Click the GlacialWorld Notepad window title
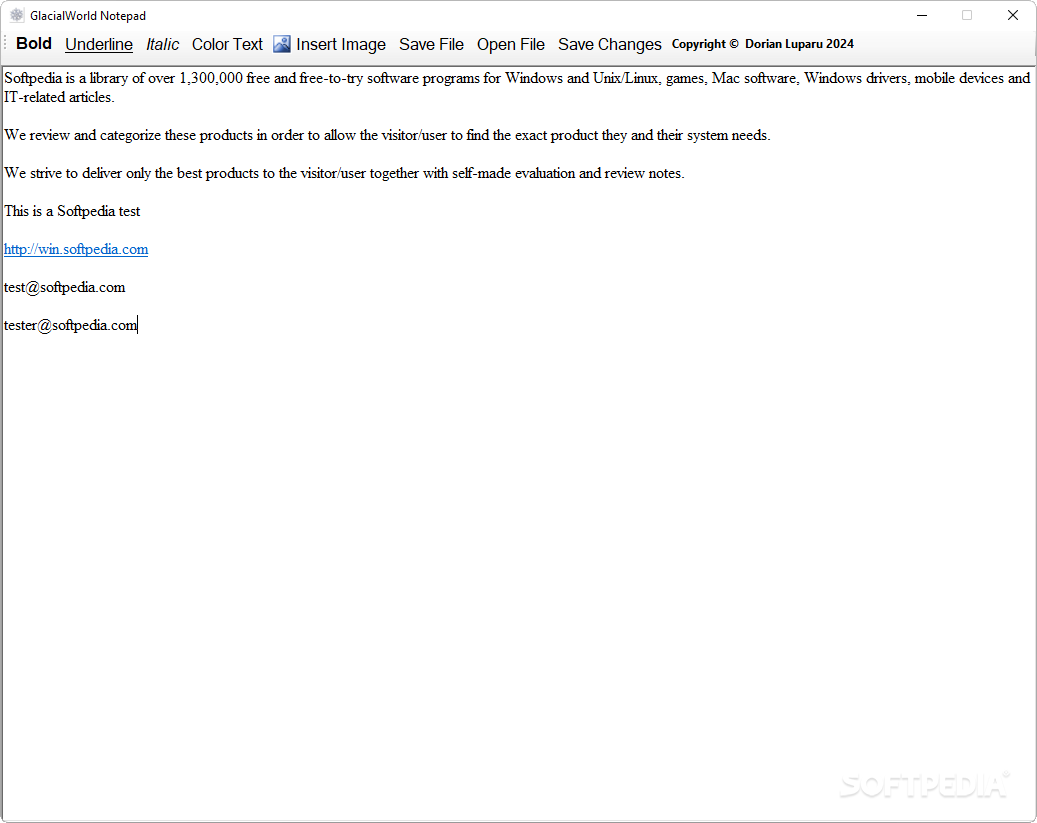 [88, 15]
